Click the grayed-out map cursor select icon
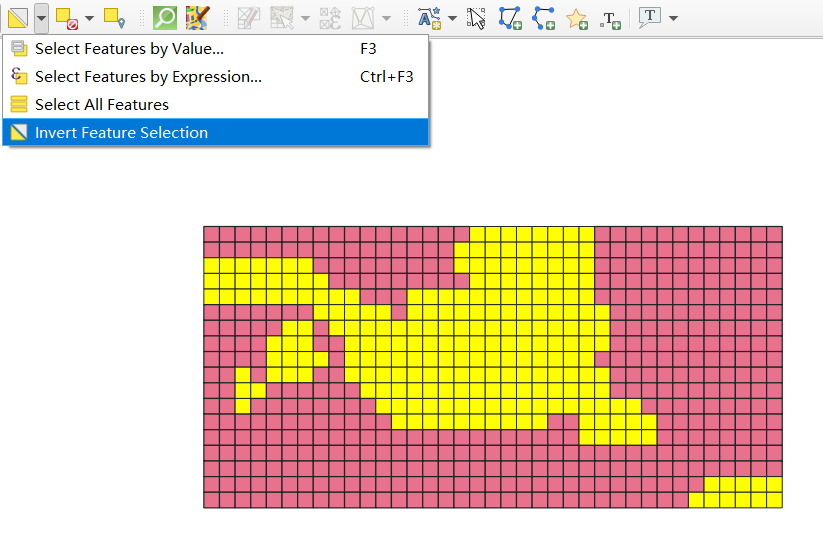 pos(282,18)
